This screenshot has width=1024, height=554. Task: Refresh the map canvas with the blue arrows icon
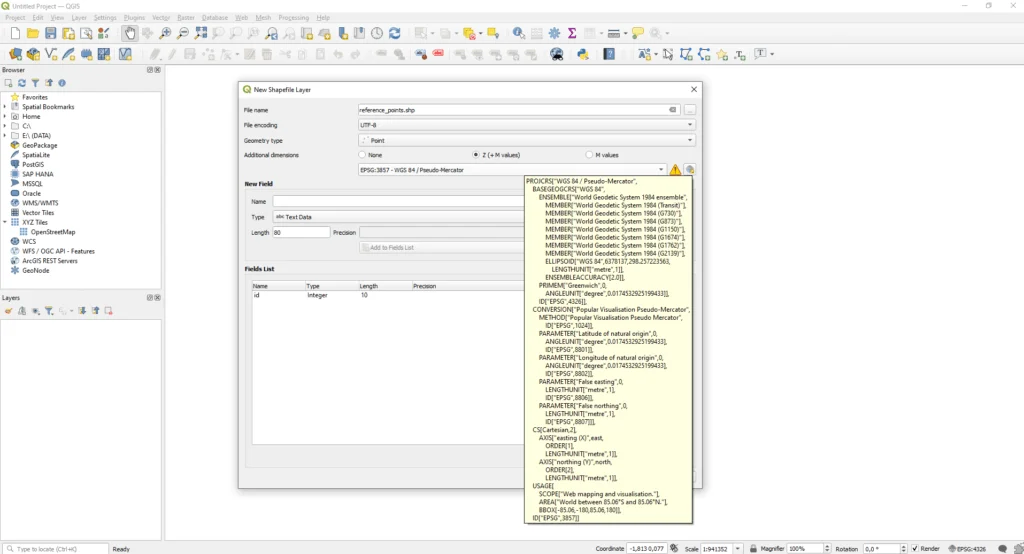pyautogui.click(x=394, y=33)
